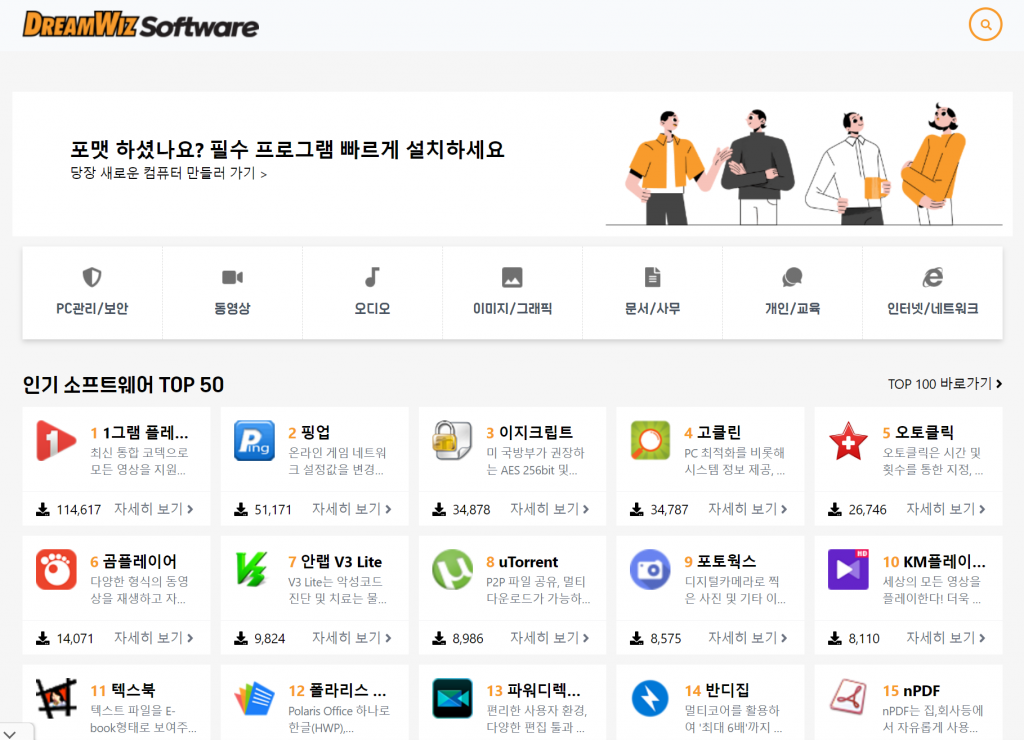Click the 인기 소프트웨어 TOP 50 heading
The image size is (1024, 740).
[x=123, y=385]
